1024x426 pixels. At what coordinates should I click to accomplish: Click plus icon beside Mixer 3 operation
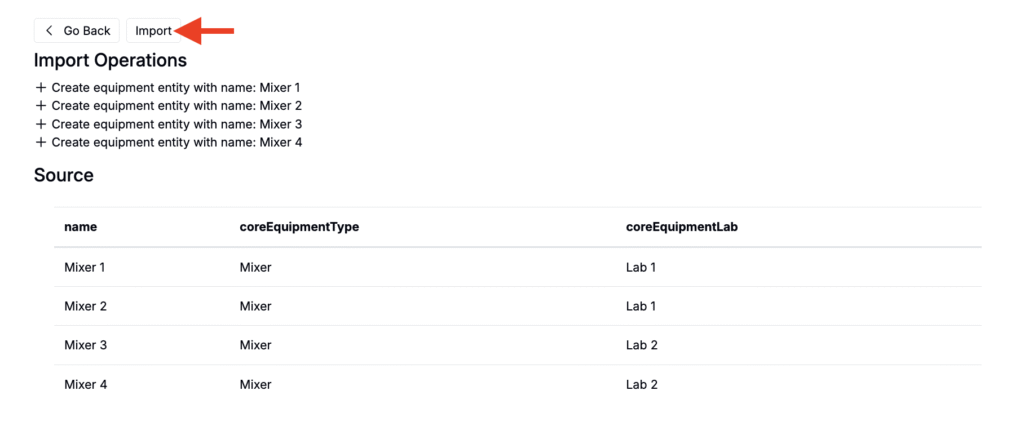(x=41, y=124)
